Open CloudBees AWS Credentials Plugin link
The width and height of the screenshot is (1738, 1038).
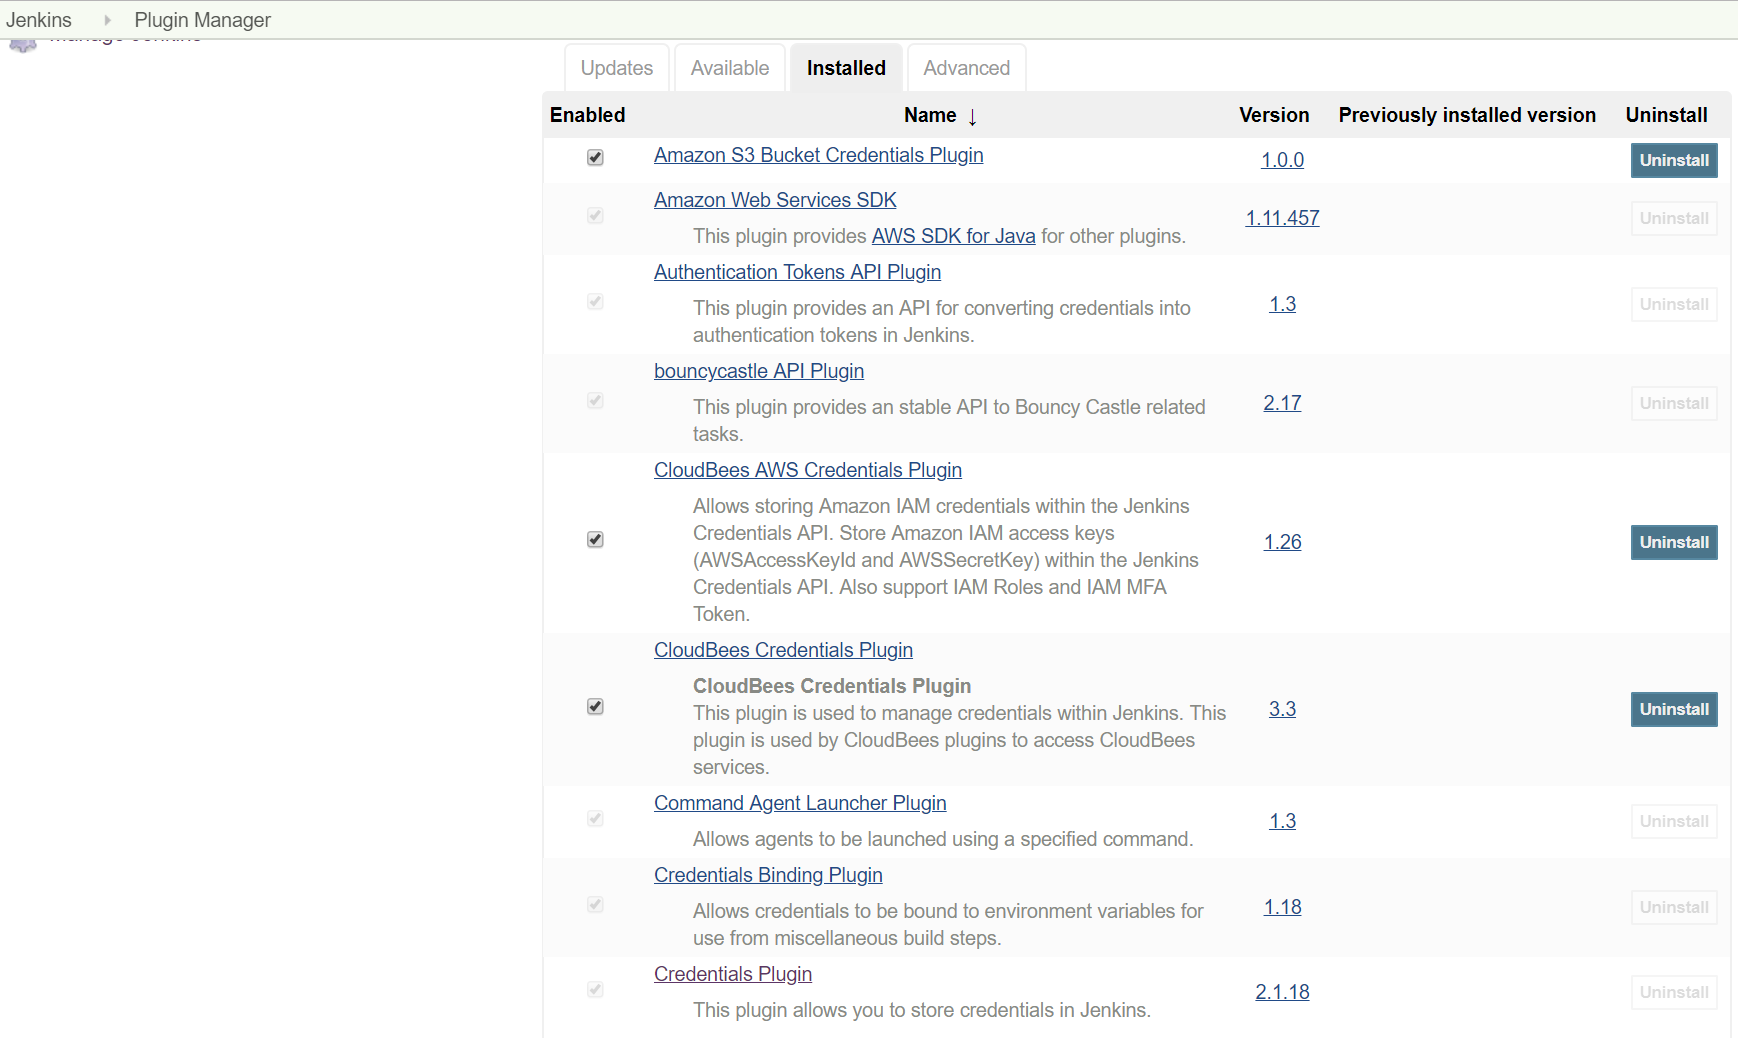[808, 470]
